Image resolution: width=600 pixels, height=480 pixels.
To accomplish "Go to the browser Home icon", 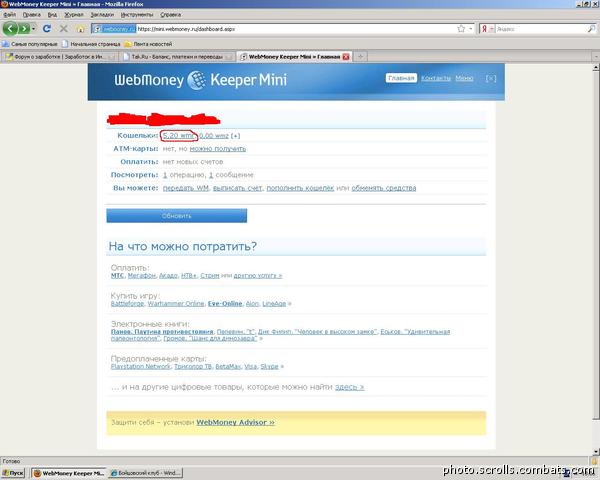I will coord(80,29).
